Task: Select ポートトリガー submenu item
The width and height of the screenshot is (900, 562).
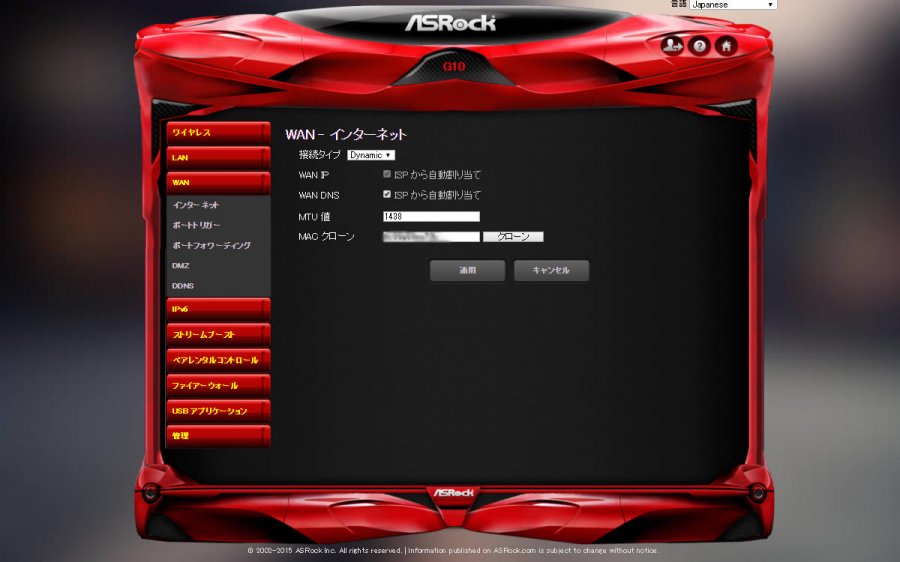Action: (196, 225)
